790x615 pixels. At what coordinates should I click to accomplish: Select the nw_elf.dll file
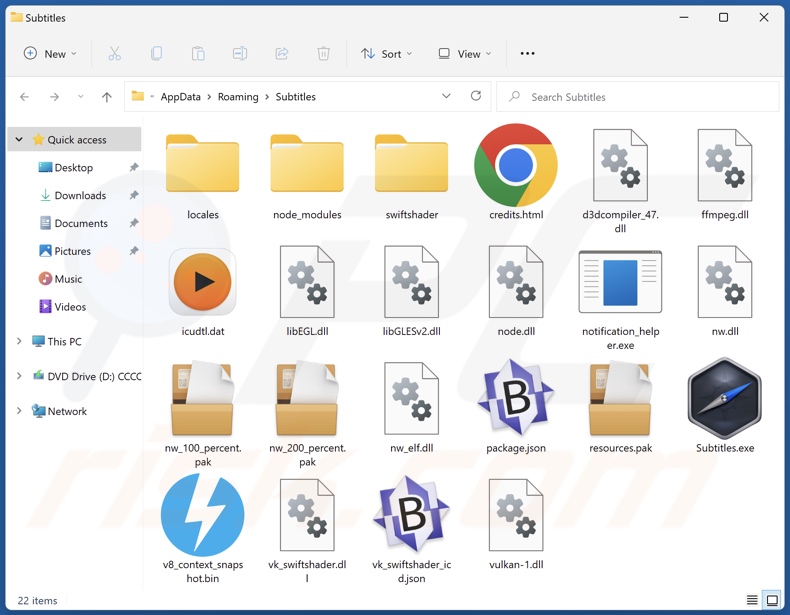[x=412, y=407]
